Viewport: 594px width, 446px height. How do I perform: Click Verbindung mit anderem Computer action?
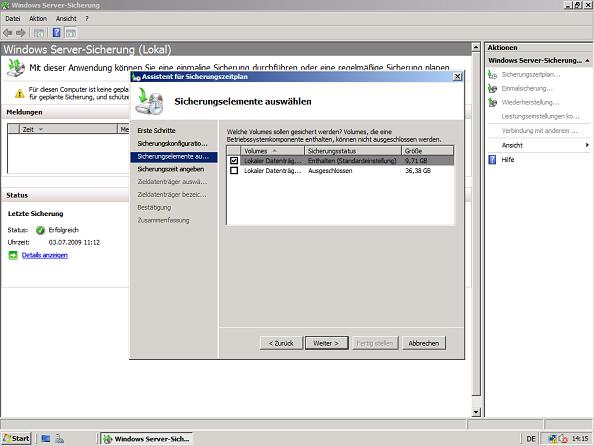[x=539, y=131]
